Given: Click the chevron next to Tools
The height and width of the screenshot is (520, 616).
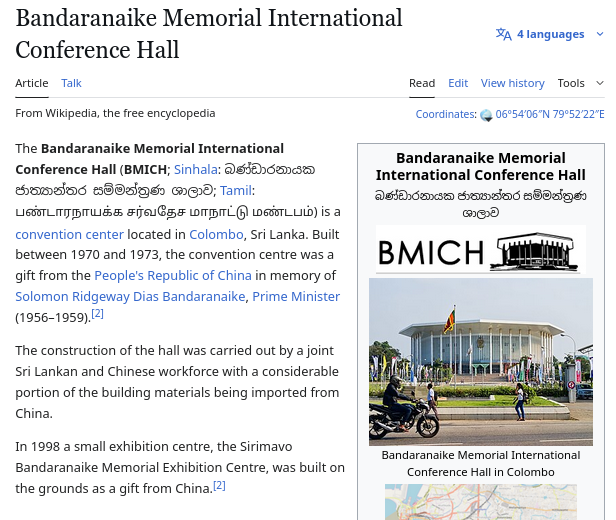Looking at the screenshot, I should 600,83.
